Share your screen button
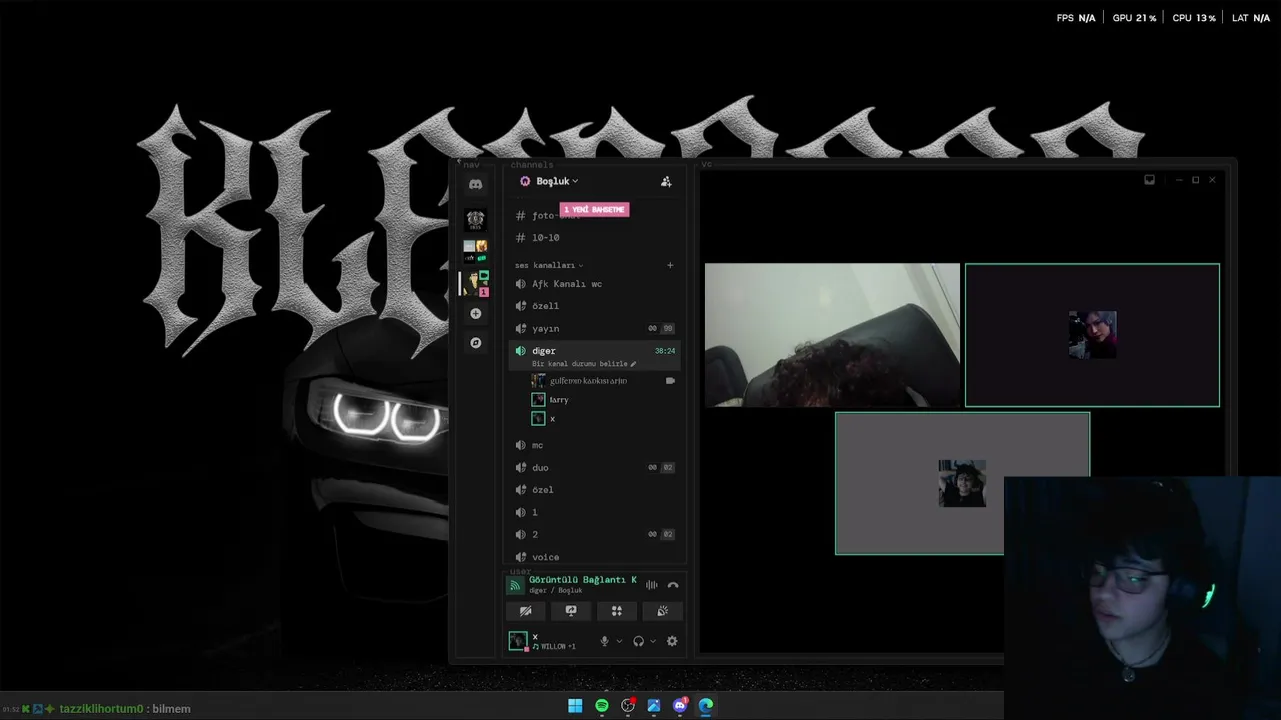This screenshot has height=720, width=1281. (571, 611)
